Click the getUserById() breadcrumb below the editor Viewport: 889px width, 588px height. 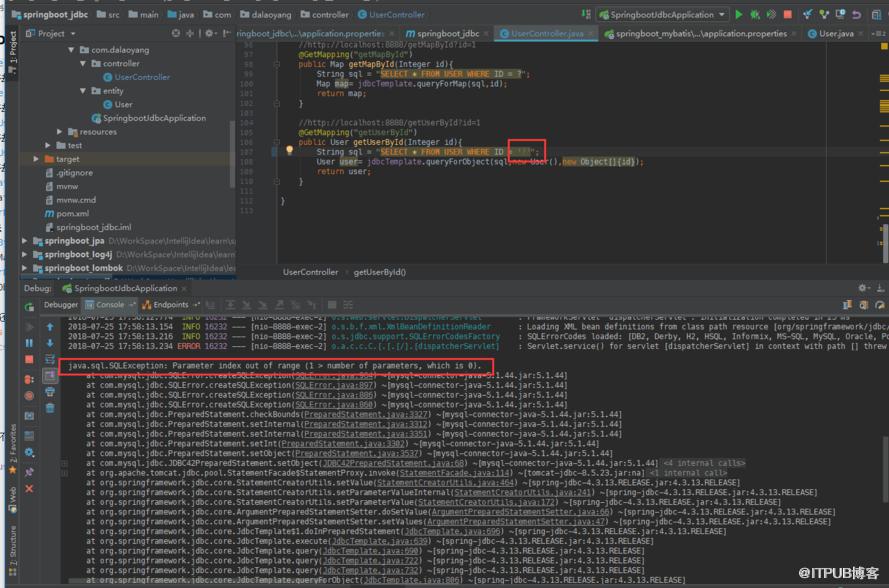(x=380, y=272)
